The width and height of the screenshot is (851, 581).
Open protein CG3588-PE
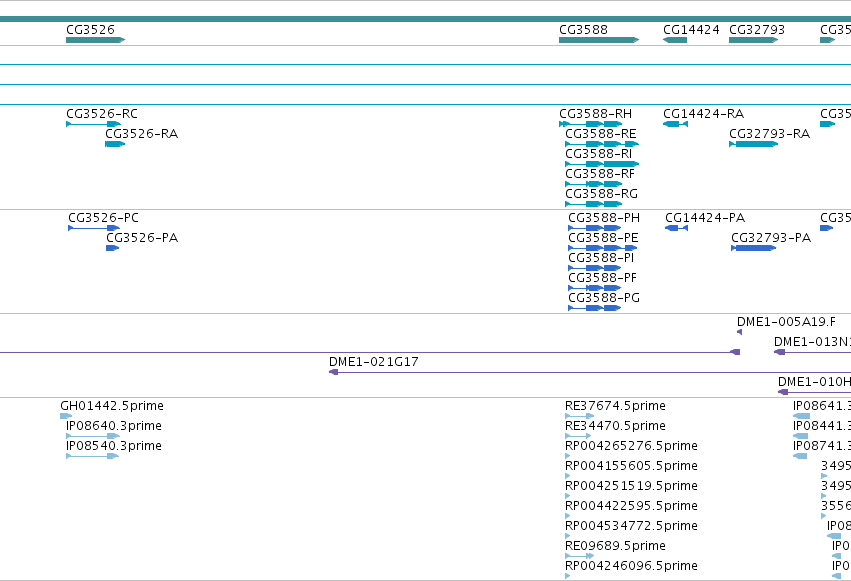[604, 238]
